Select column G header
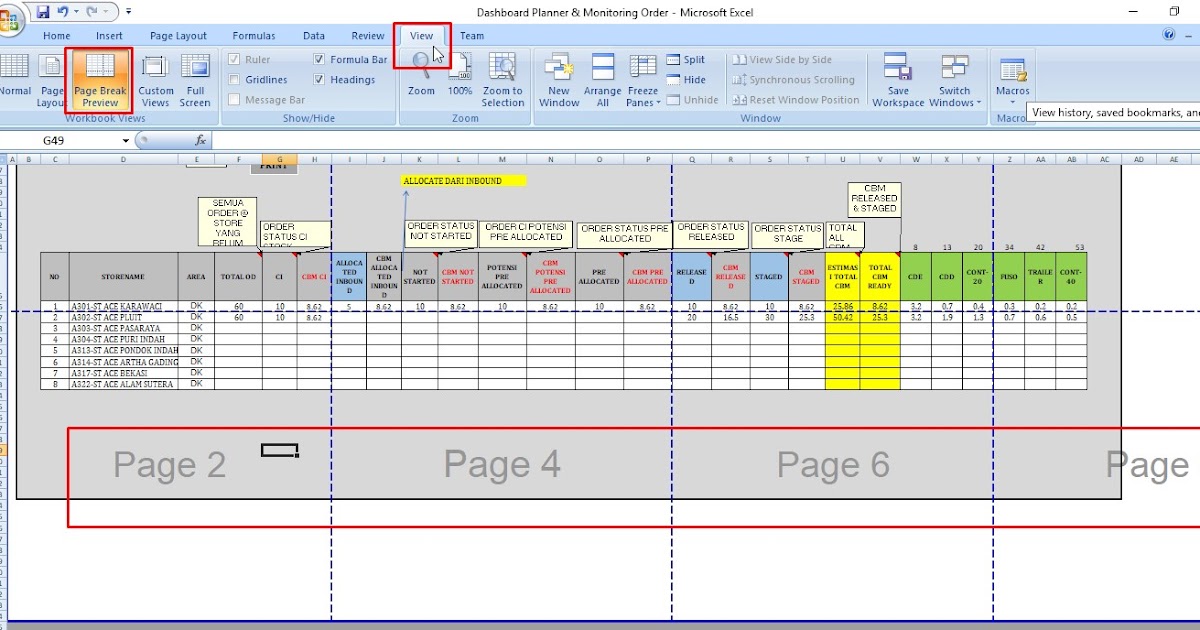Screen dimensions: 1200x630 pyautogui.click(x=280, y=159)
